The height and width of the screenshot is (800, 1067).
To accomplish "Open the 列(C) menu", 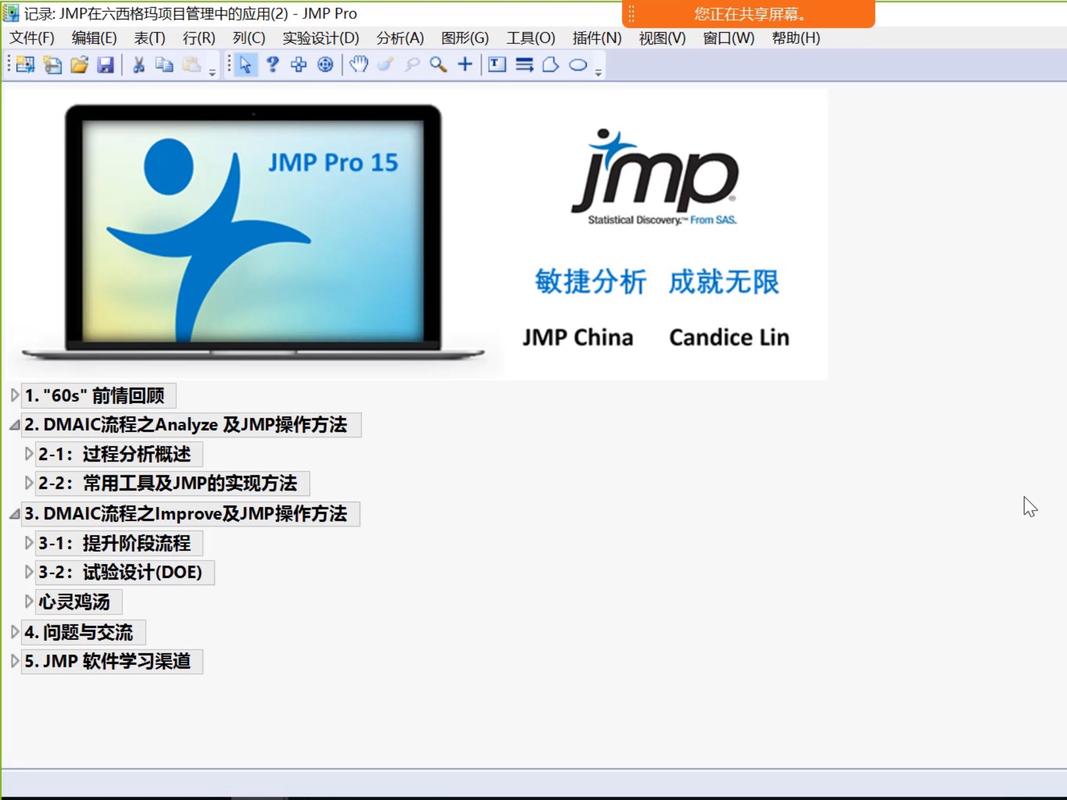I will pyautogui.click(x=248, y=38).
